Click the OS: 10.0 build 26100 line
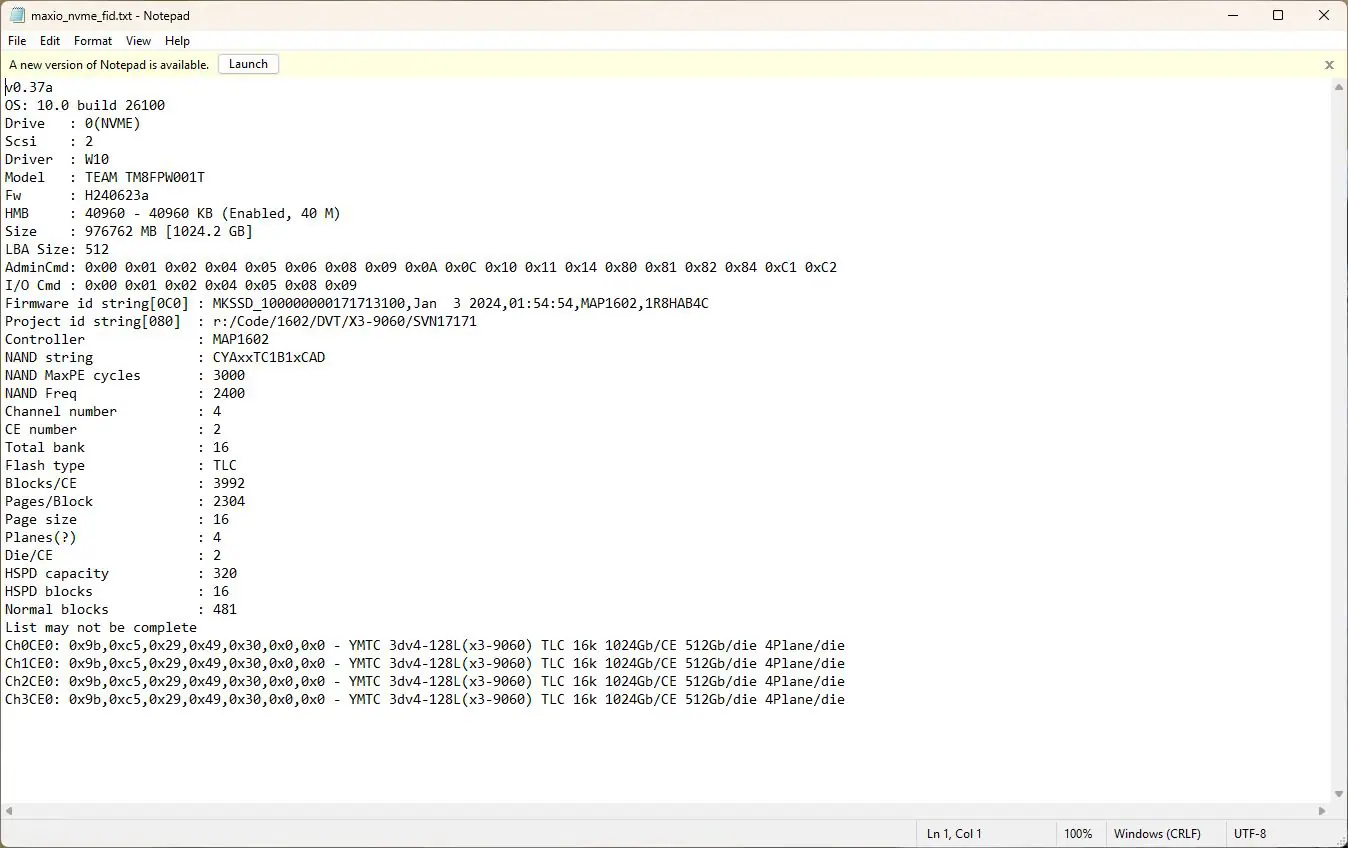The height and width of the screenshot is (848, 1348). 85,105
